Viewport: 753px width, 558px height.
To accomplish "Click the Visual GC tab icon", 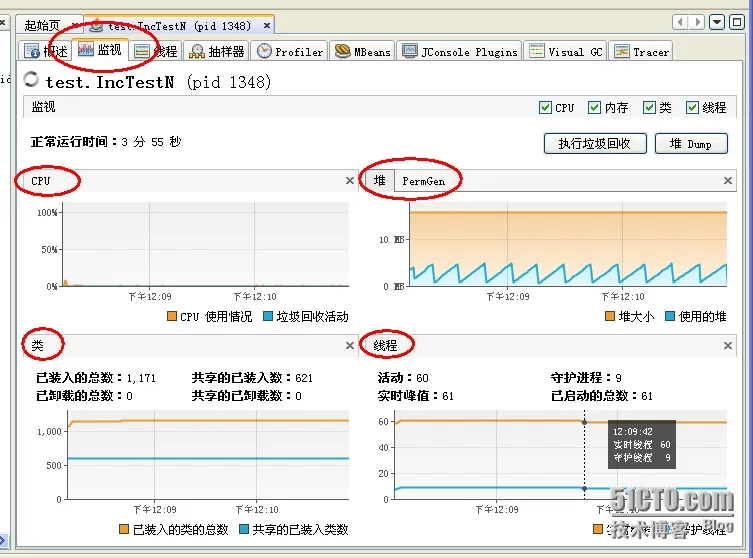I will (536, 51).
